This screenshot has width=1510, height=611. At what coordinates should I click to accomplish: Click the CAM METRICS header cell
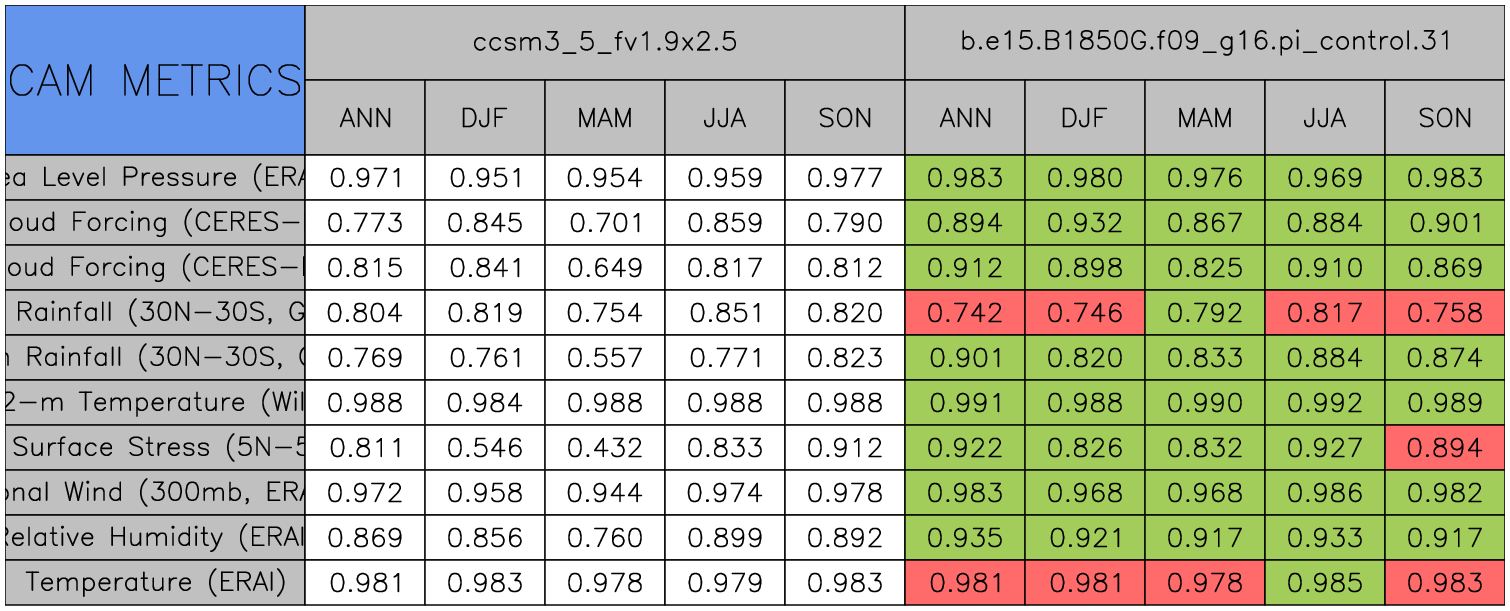[x=155, y=80]
